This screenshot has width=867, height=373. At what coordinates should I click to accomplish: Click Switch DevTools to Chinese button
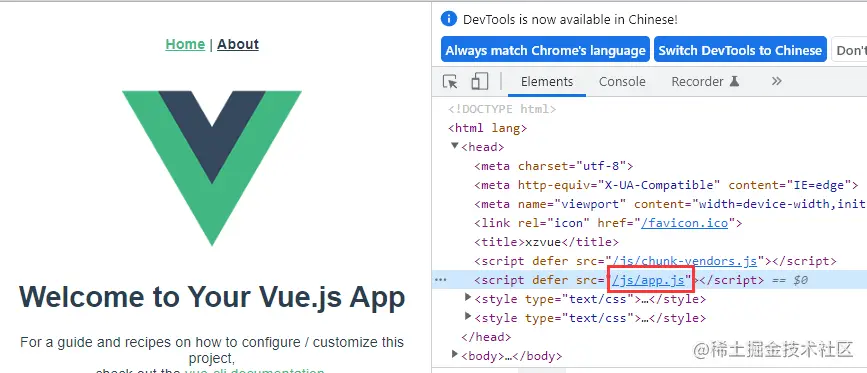tap(740, 50)
